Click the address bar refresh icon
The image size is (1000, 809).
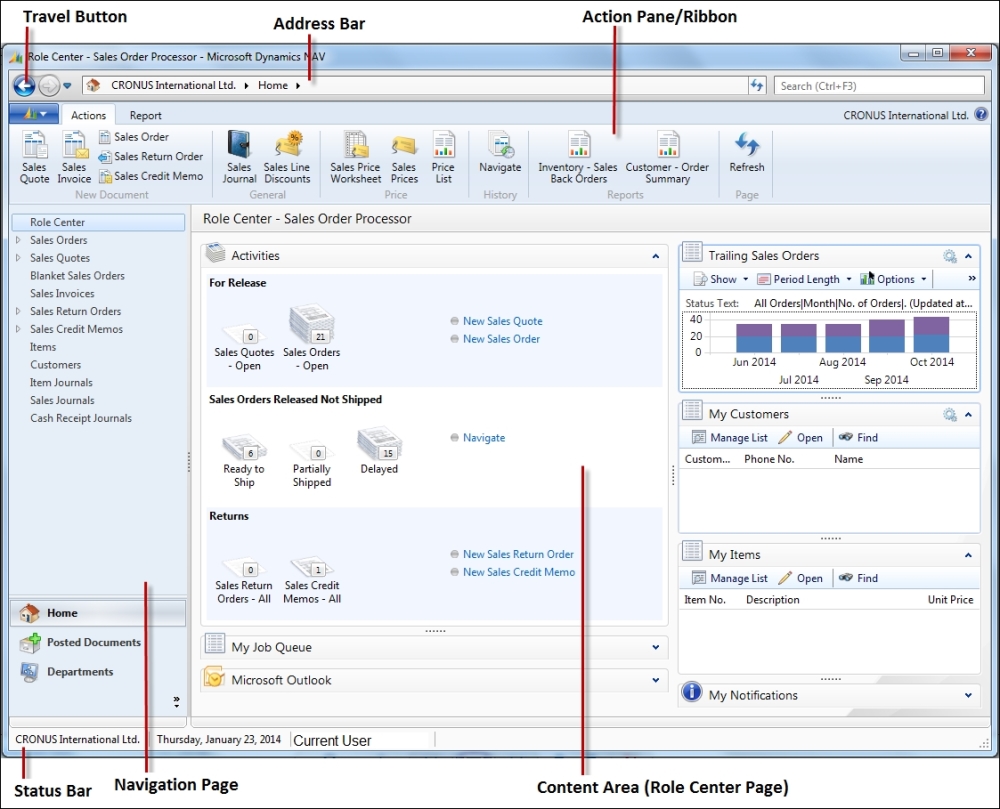(756, 85)
